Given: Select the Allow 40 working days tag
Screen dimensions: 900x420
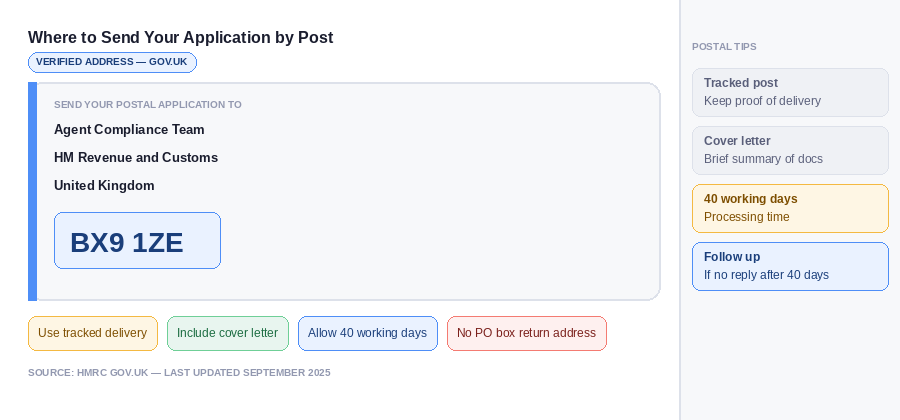Looking at the screenshot, I should (x=368, y=333).
